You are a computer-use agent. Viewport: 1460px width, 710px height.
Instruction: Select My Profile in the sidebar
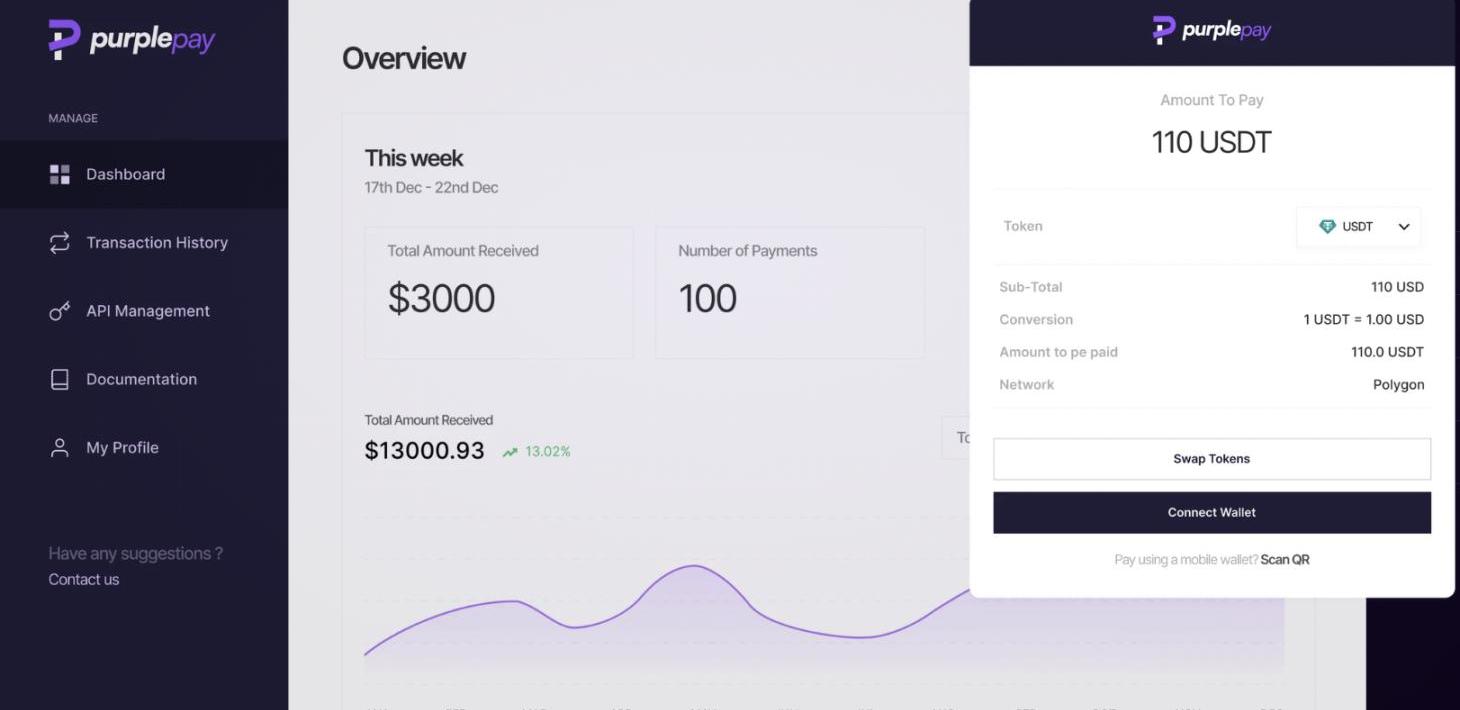coord(122,448)
